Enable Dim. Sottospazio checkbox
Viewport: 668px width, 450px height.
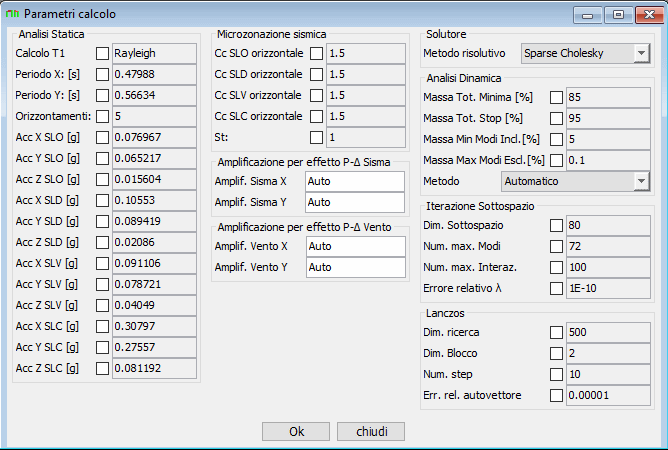[556, 225]
